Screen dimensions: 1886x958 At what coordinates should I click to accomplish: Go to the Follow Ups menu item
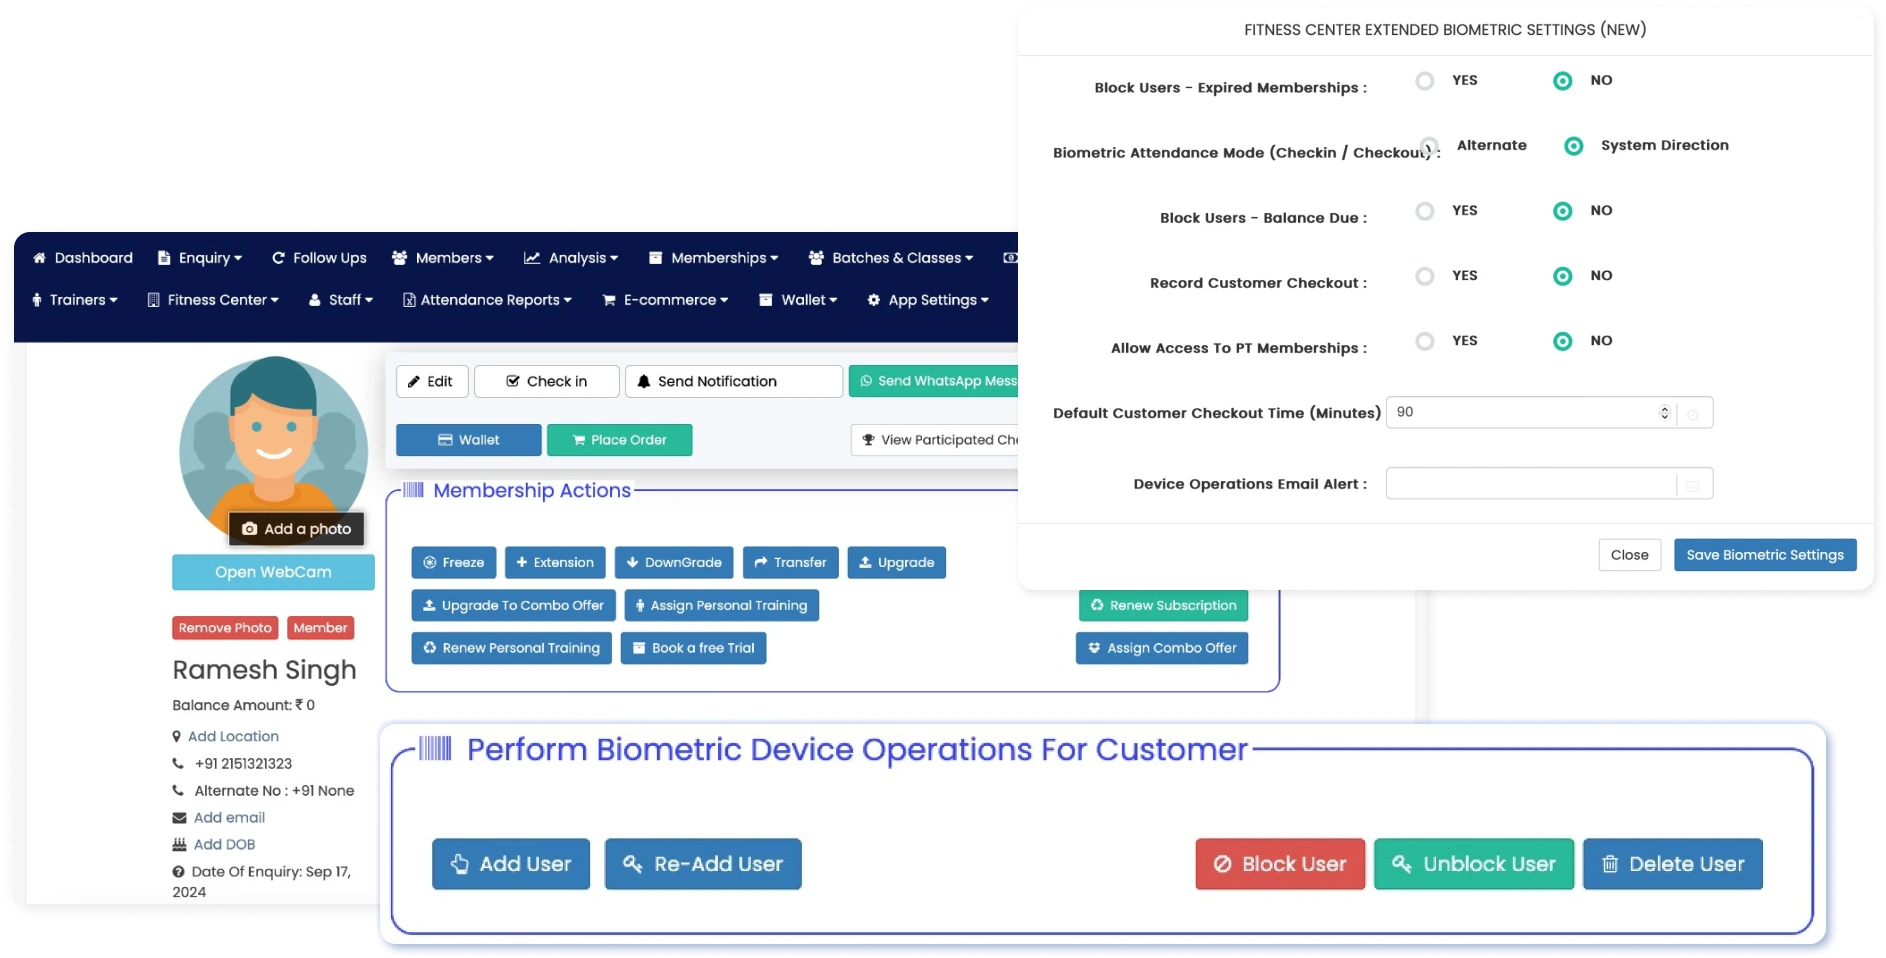319,258
